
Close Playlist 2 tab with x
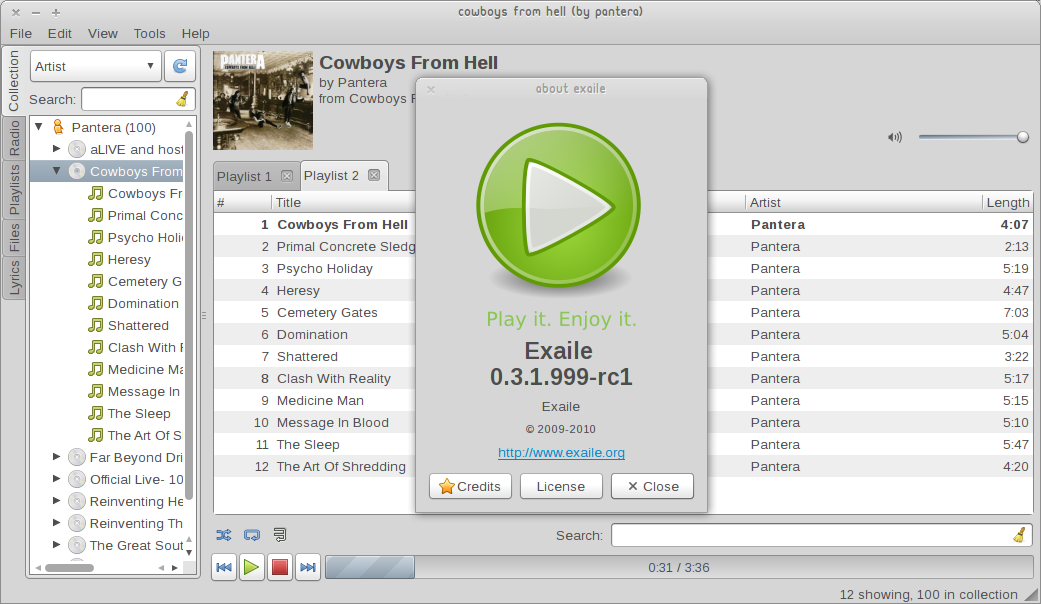pos(374,175)
